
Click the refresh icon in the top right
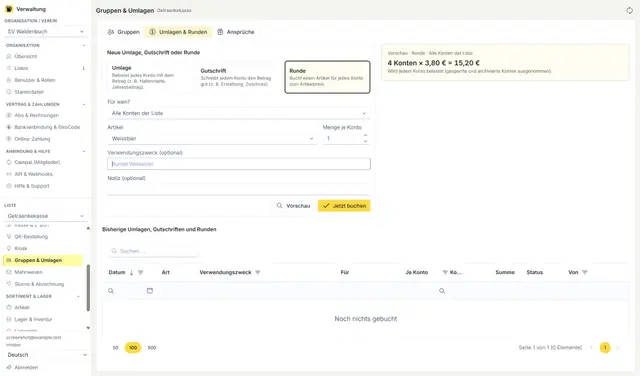click(x=629, y=10)
